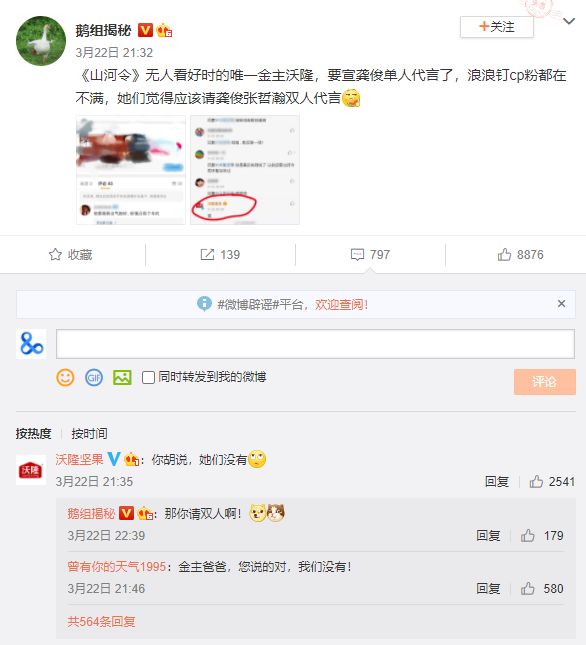586x645 pixels.
Task: Expand all 共564条回复 replies
Action: pos(101,621)
